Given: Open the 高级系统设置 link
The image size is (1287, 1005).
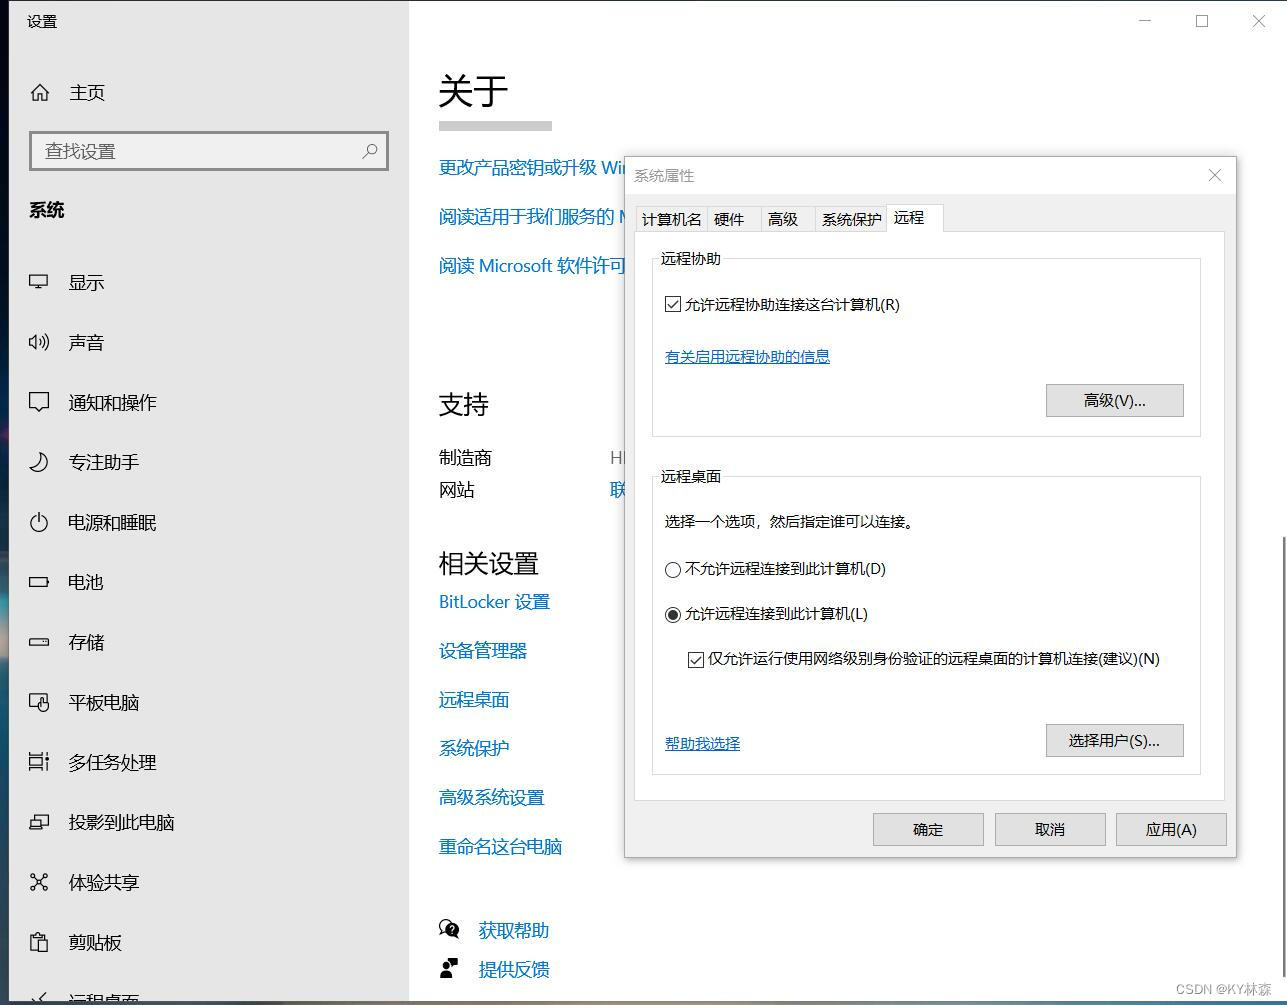Looking at the screenshot, I should [491, 797].
